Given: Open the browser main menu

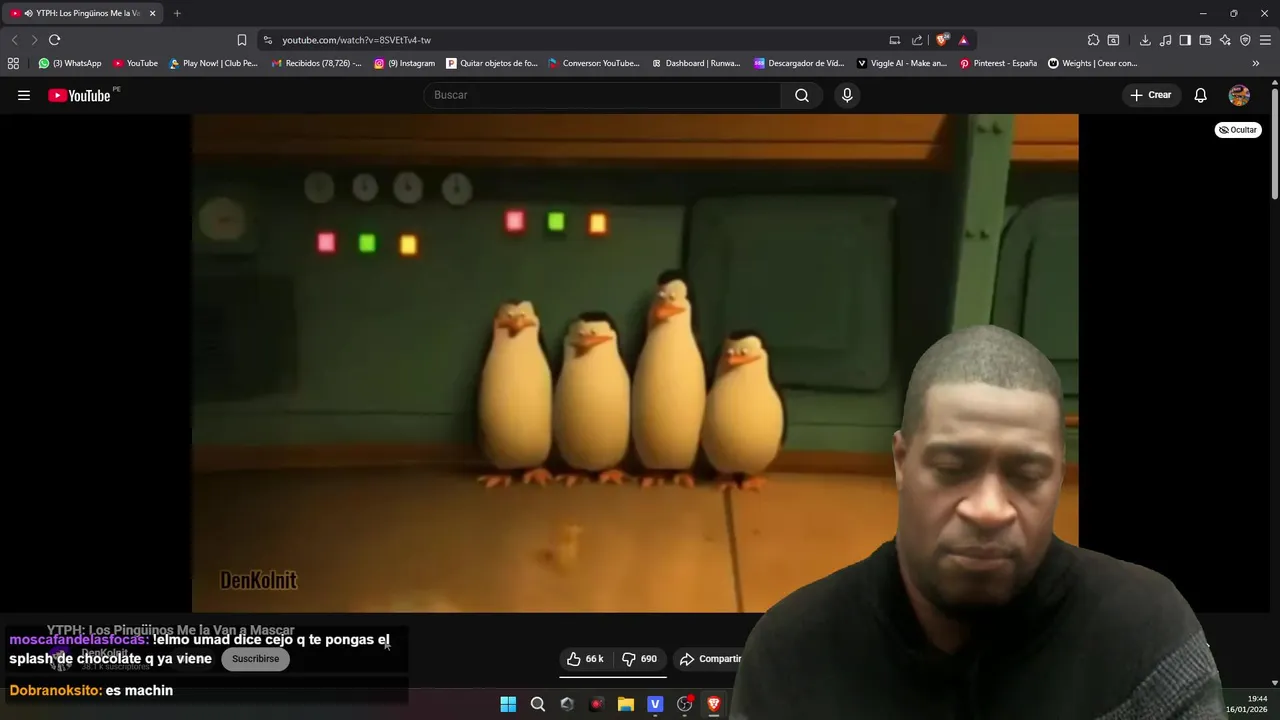Looking at the screenshot, I should (1265, 40).
